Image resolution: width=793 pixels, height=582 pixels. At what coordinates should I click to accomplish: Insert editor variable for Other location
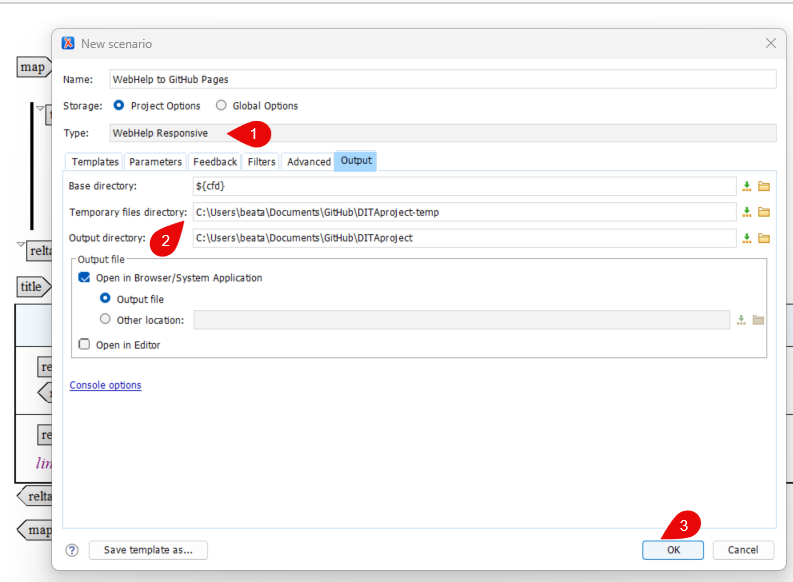tap(741, 320)
